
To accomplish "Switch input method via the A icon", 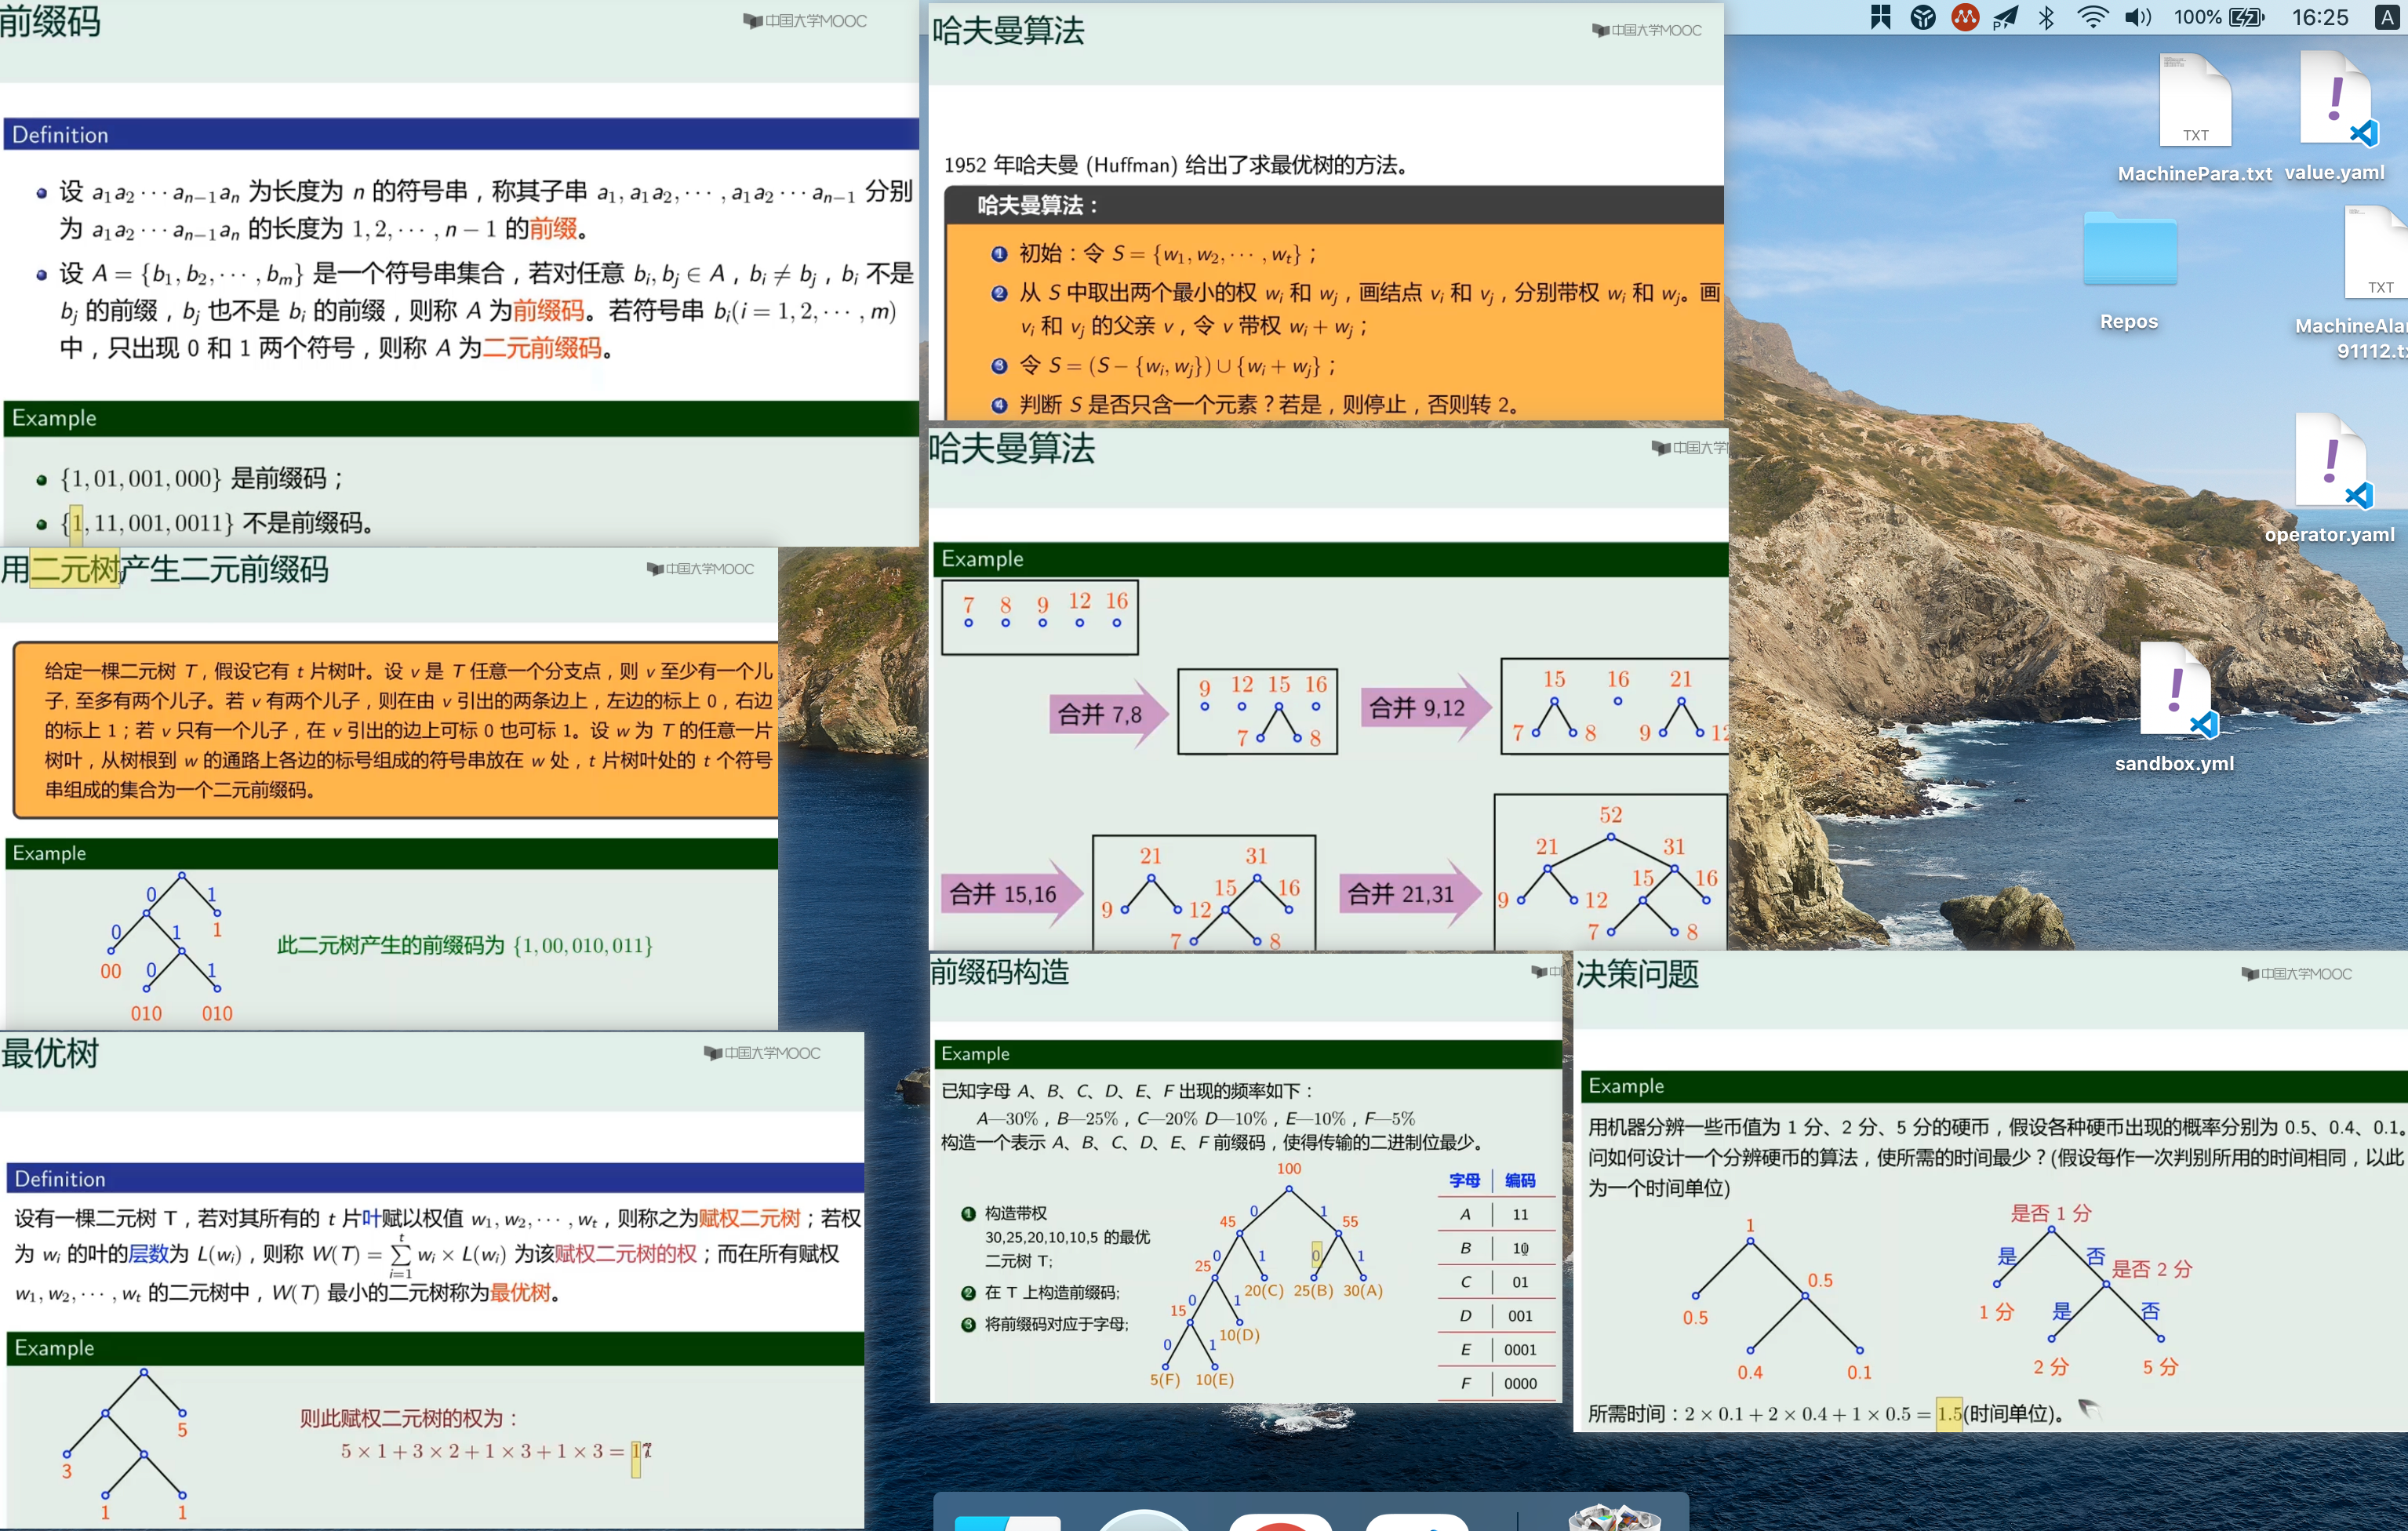I will tap(2387, 18).
